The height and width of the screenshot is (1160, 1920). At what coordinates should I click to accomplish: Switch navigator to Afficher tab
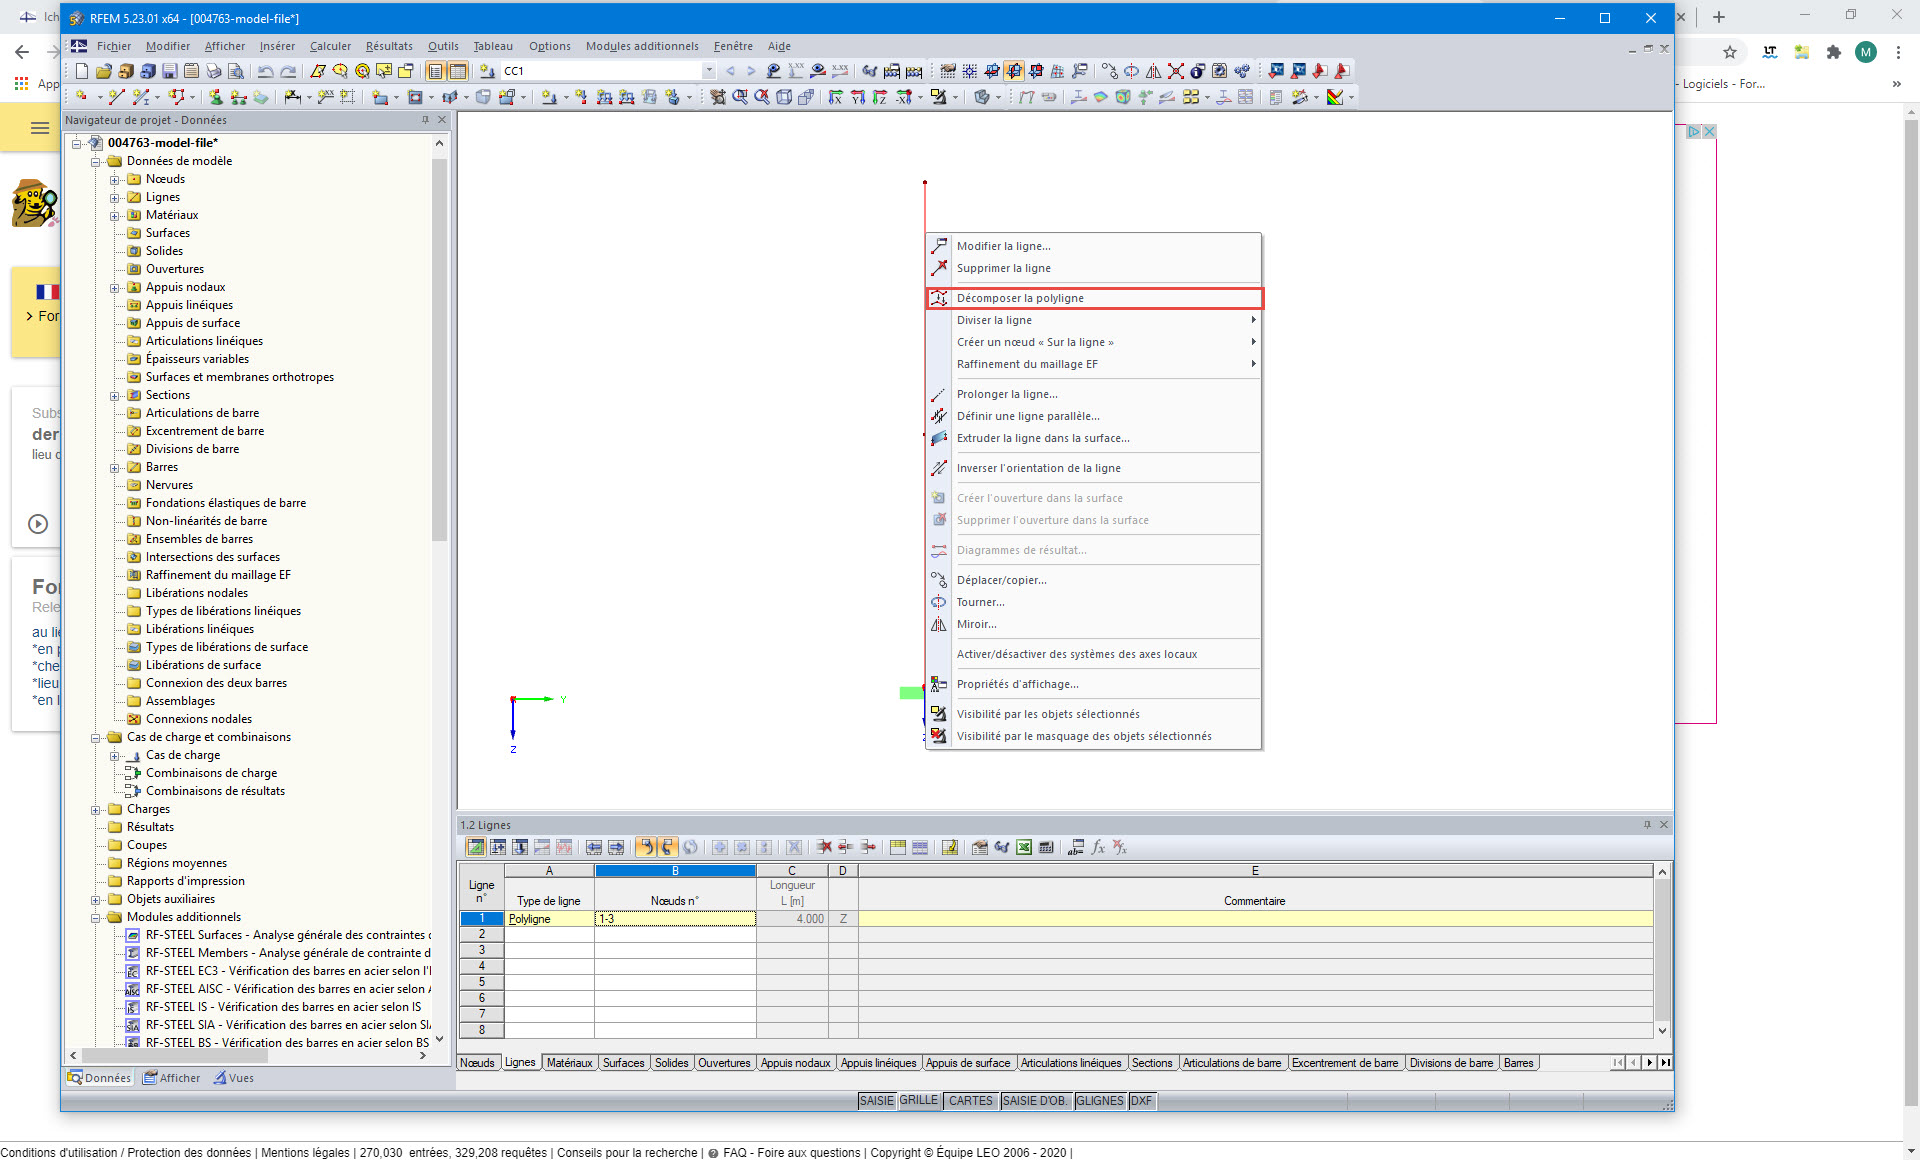click(172, 1078)
